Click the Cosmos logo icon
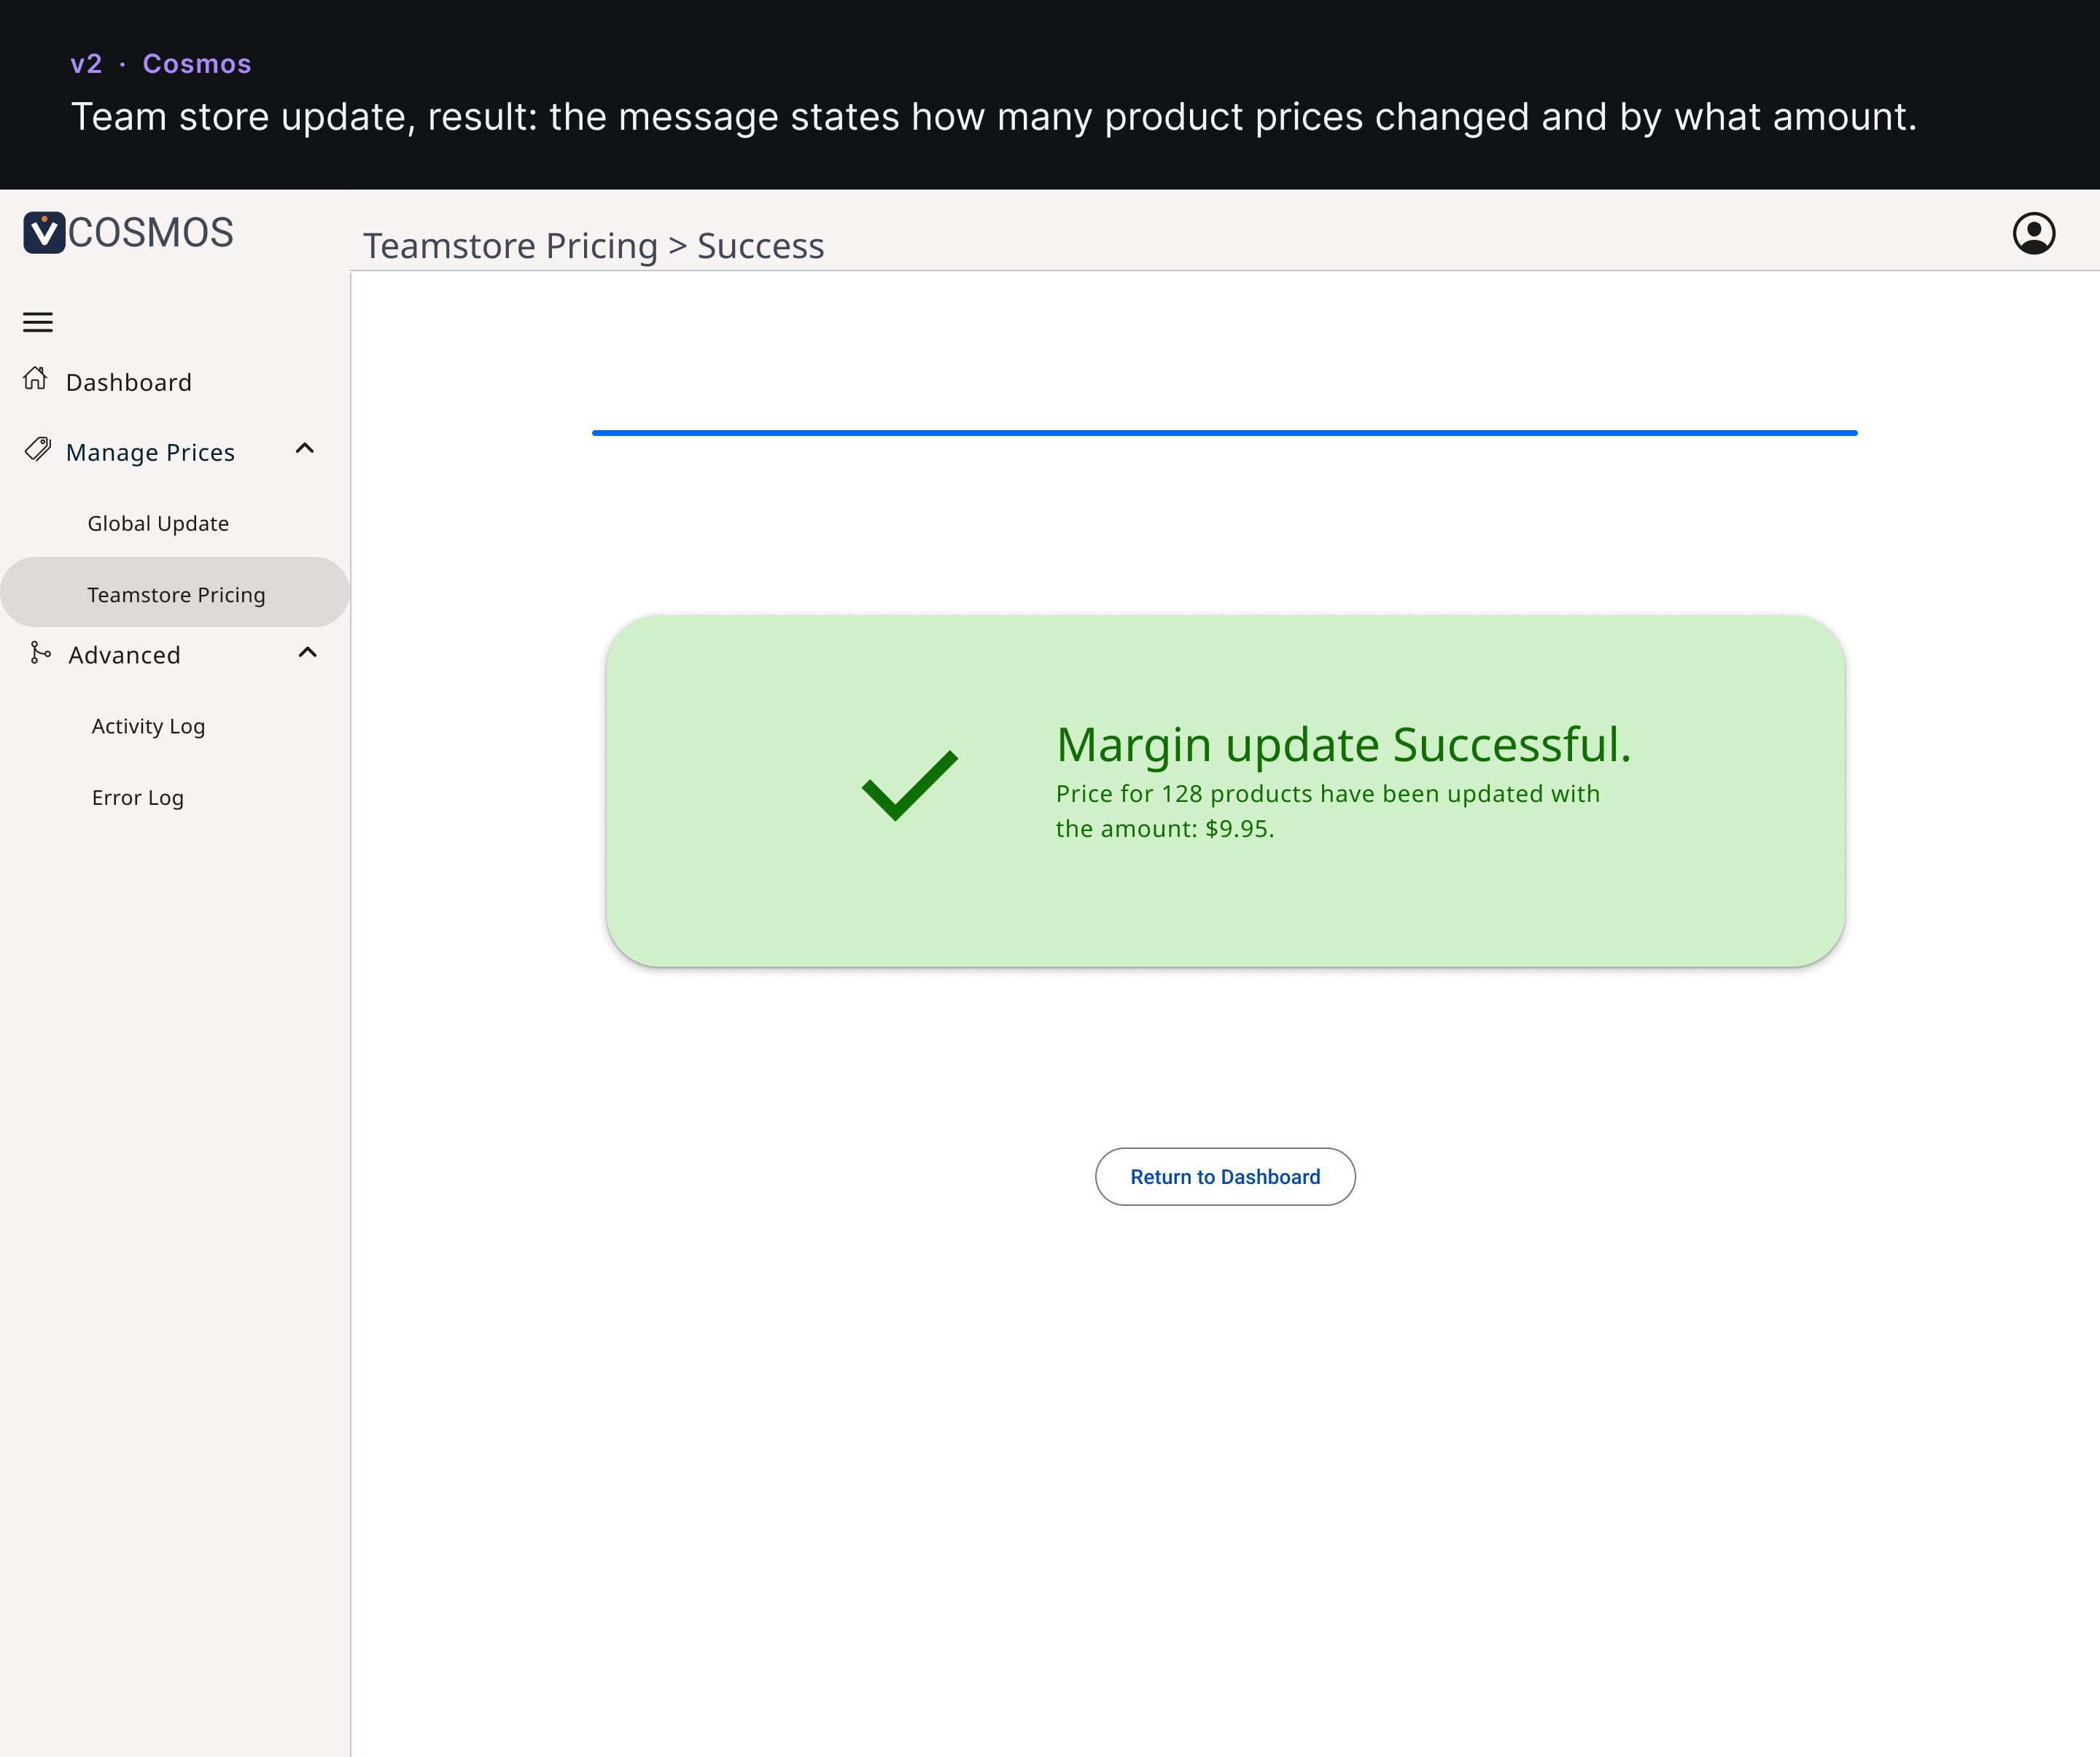 (44, 232)
